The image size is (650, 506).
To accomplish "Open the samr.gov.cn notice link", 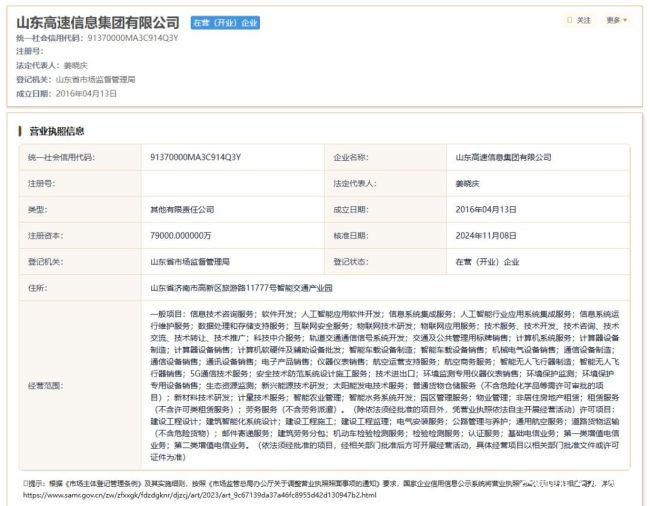I will [x=200, y=495].
